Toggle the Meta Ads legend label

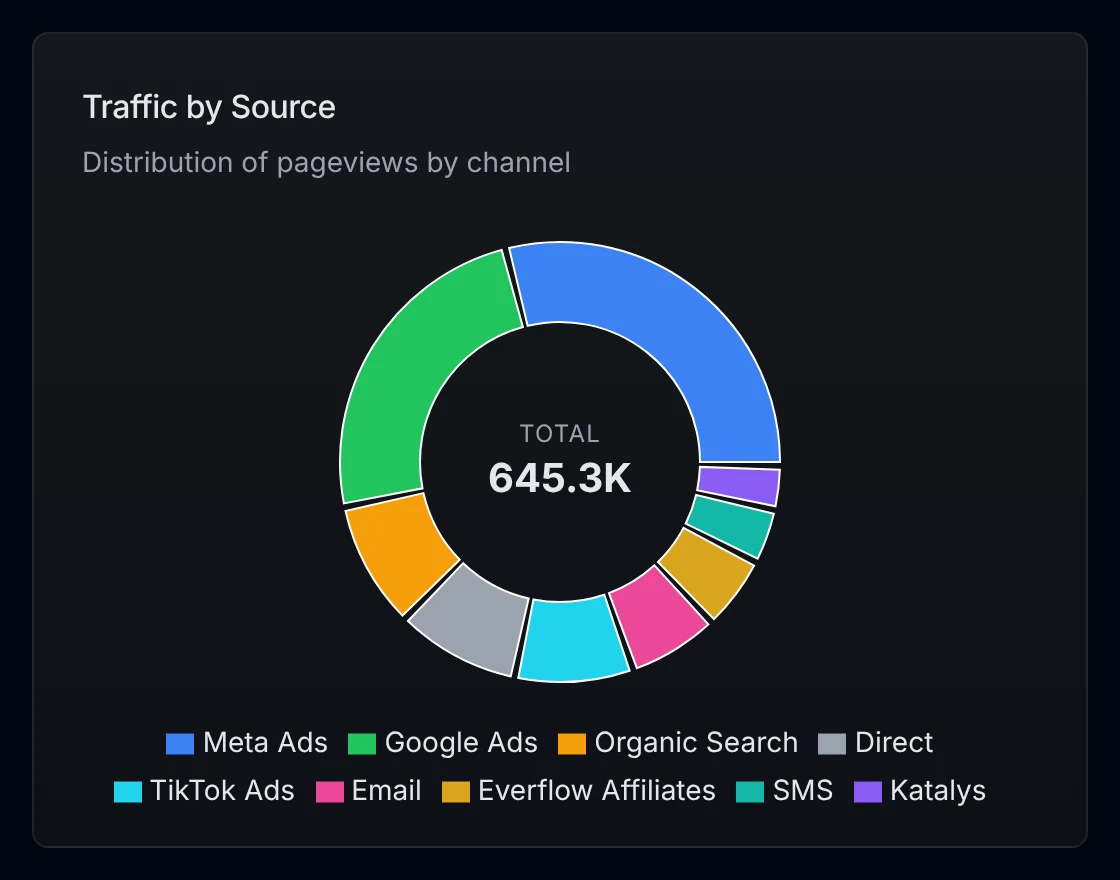[x=265, y=743]
